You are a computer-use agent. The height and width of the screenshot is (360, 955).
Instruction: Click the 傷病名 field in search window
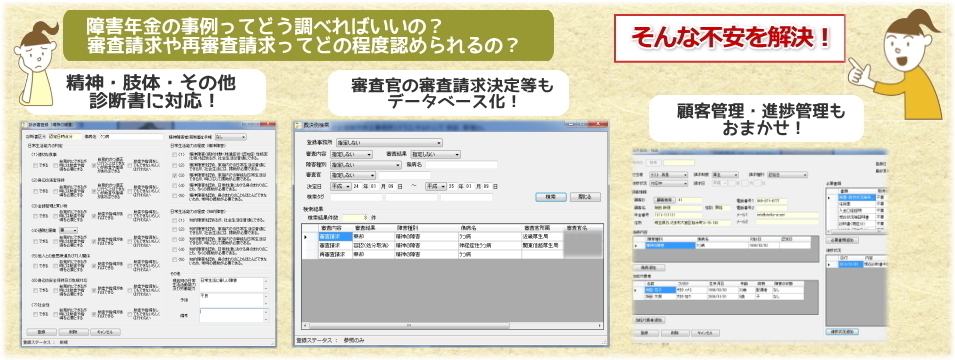pyautogui.click(x=461, y=164)
